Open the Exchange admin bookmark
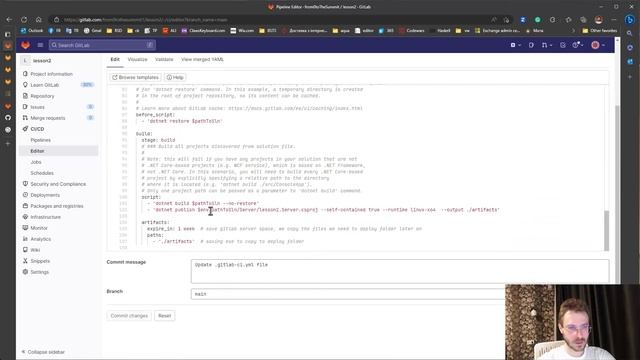This screenshot has height=360, width=640. tap(497, 31)
